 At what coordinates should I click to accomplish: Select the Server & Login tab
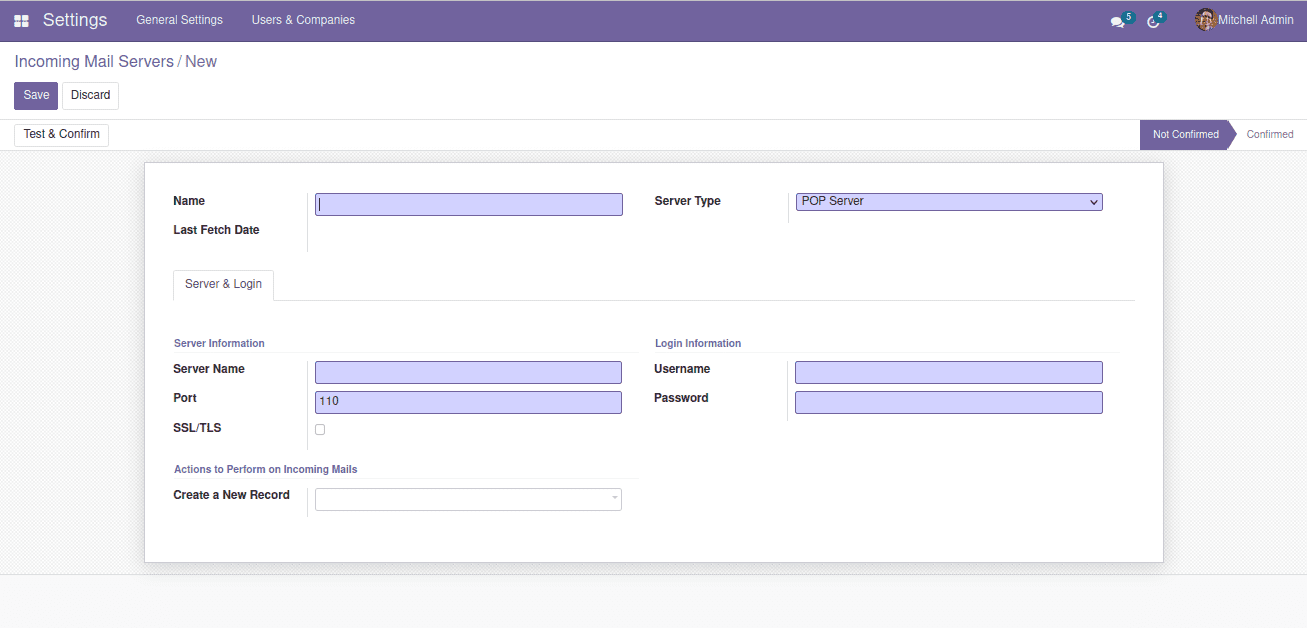tap(223, 285)
